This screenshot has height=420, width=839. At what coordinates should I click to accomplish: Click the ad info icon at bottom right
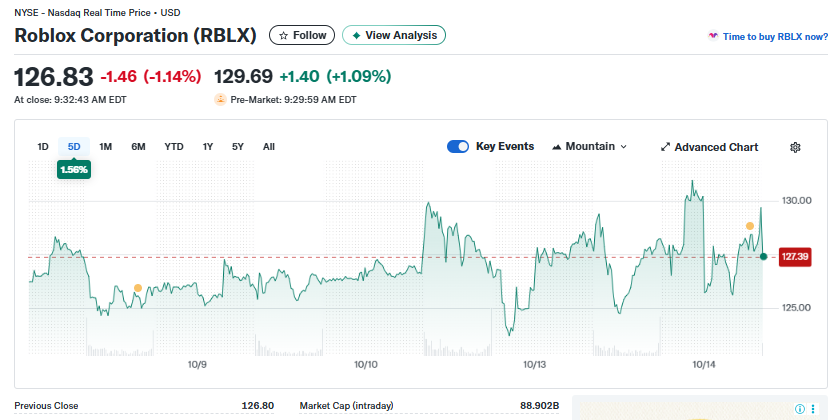point(799,409)
